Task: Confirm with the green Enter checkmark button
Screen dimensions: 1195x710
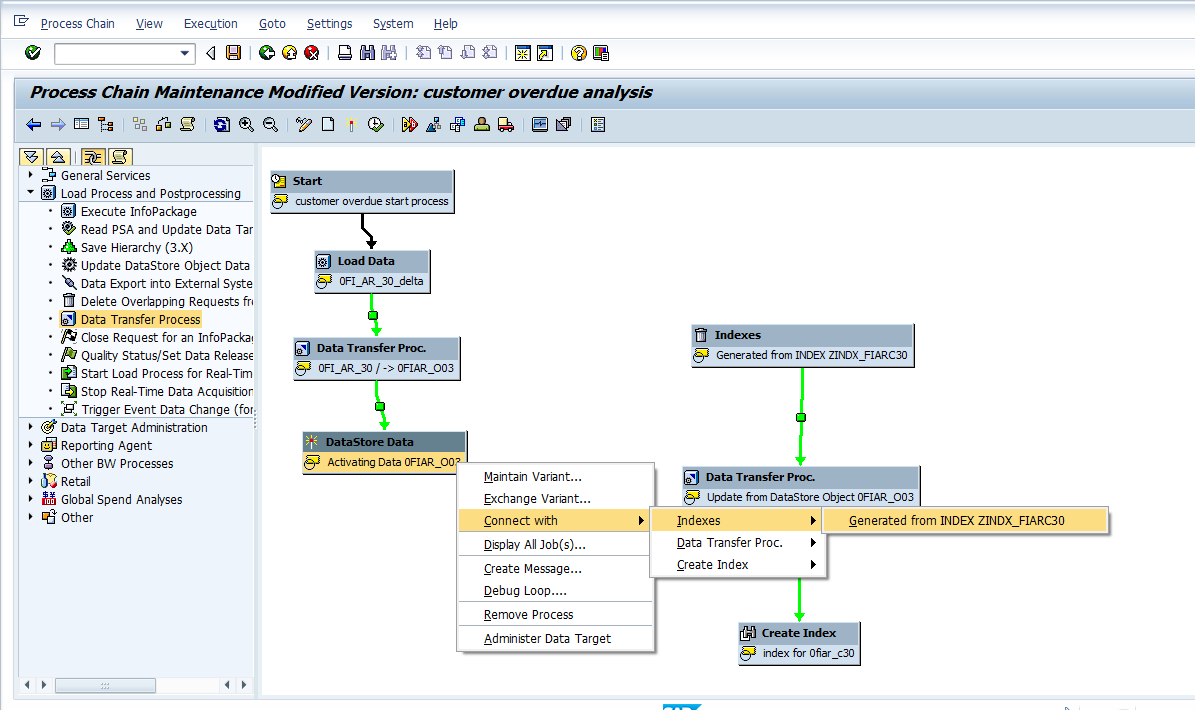Action: pos(31,53)
